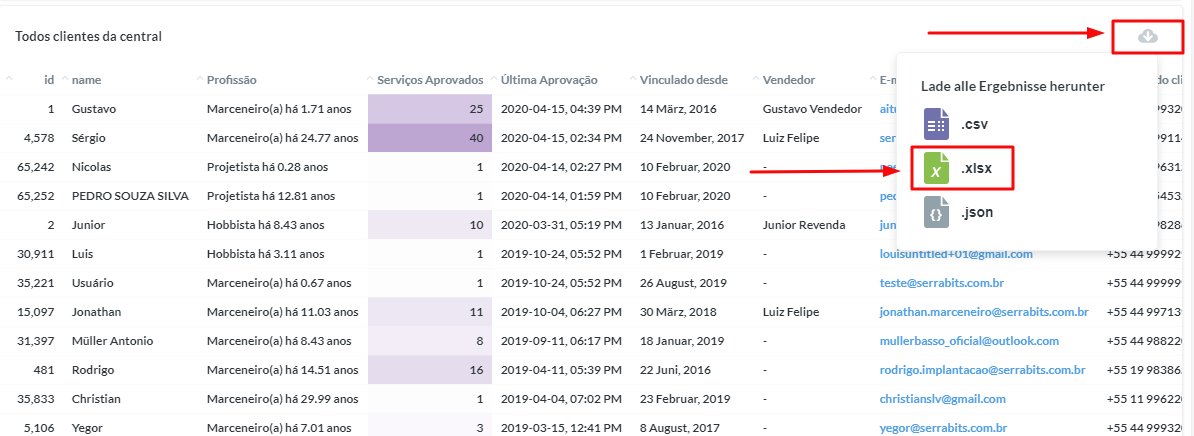Sort by Vendedor column header
Screen dimensions: 1194x436
pyautogui.click(x=789, y=80)
